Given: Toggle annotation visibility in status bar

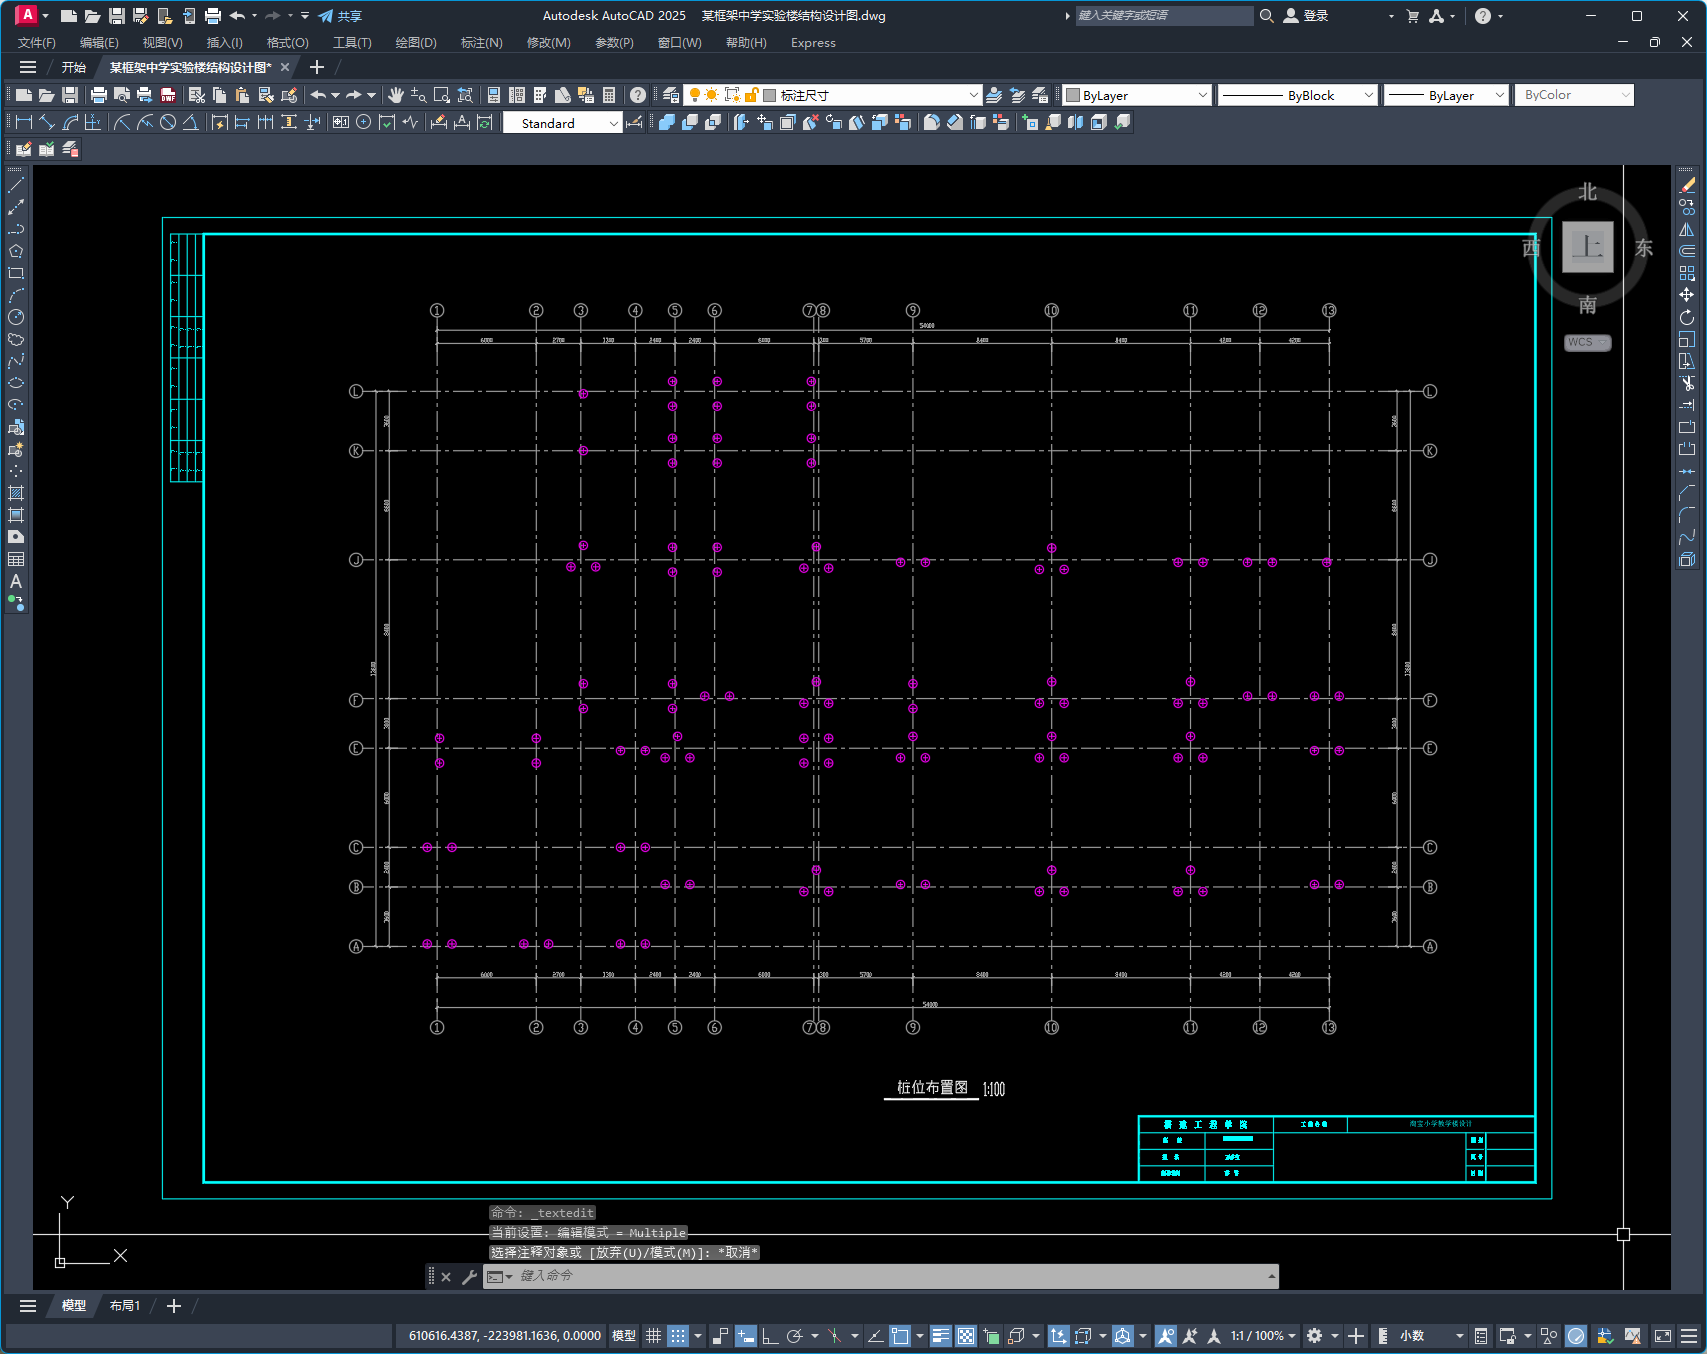Looking at the screenshot, I should click(x=1165, y=1336).
